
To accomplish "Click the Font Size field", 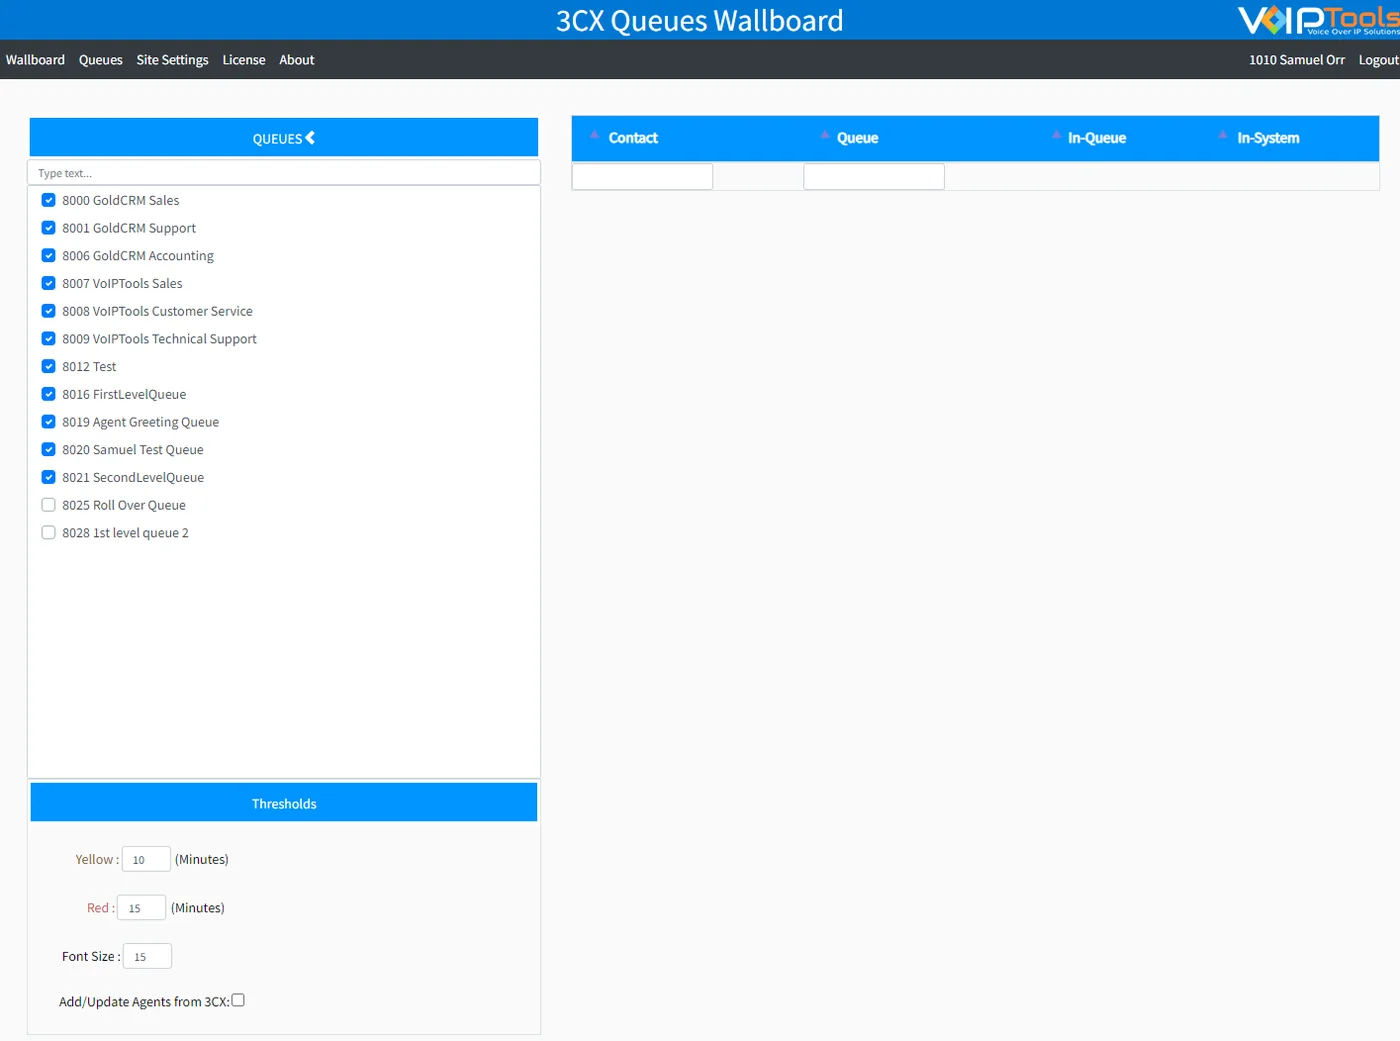I will [147, 956].
